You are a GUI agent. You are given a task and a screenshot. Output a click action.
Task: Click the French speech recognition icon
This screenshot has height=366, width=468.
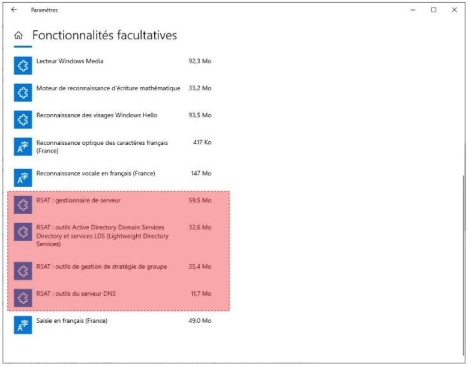(x=23, y=177)
